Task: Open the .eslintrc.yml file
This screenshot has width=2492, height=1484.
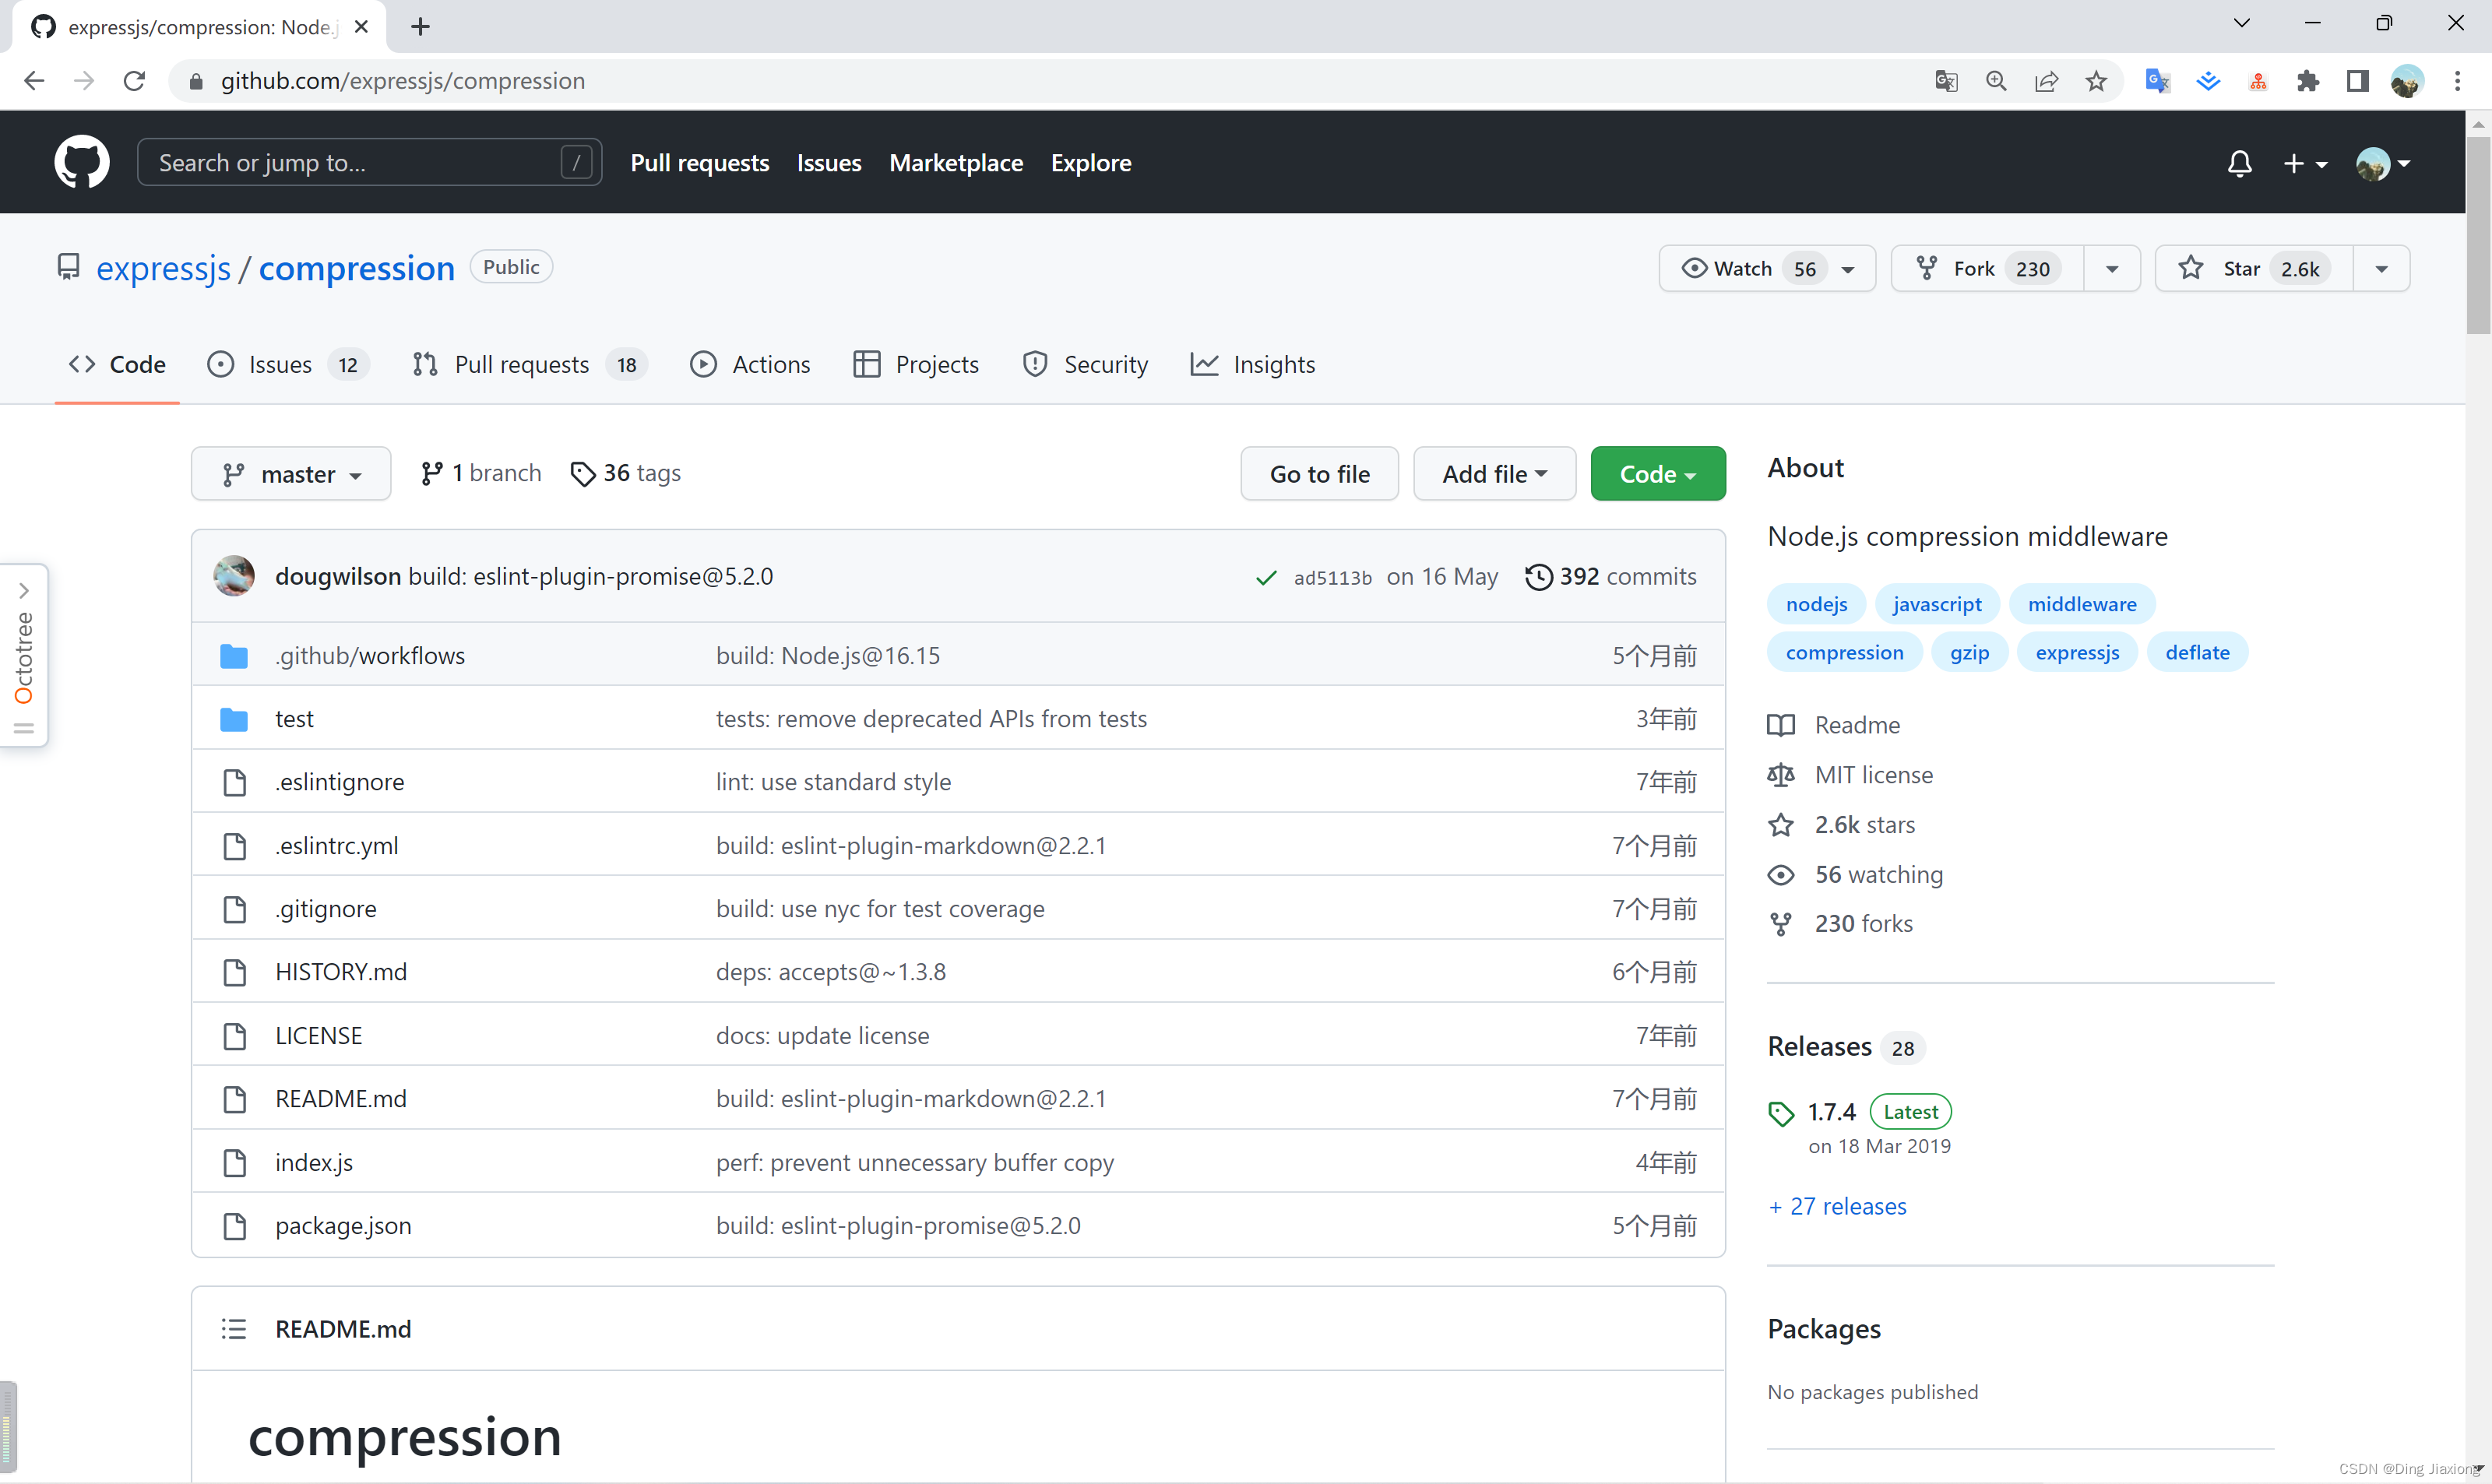Action: click(337, 845)
